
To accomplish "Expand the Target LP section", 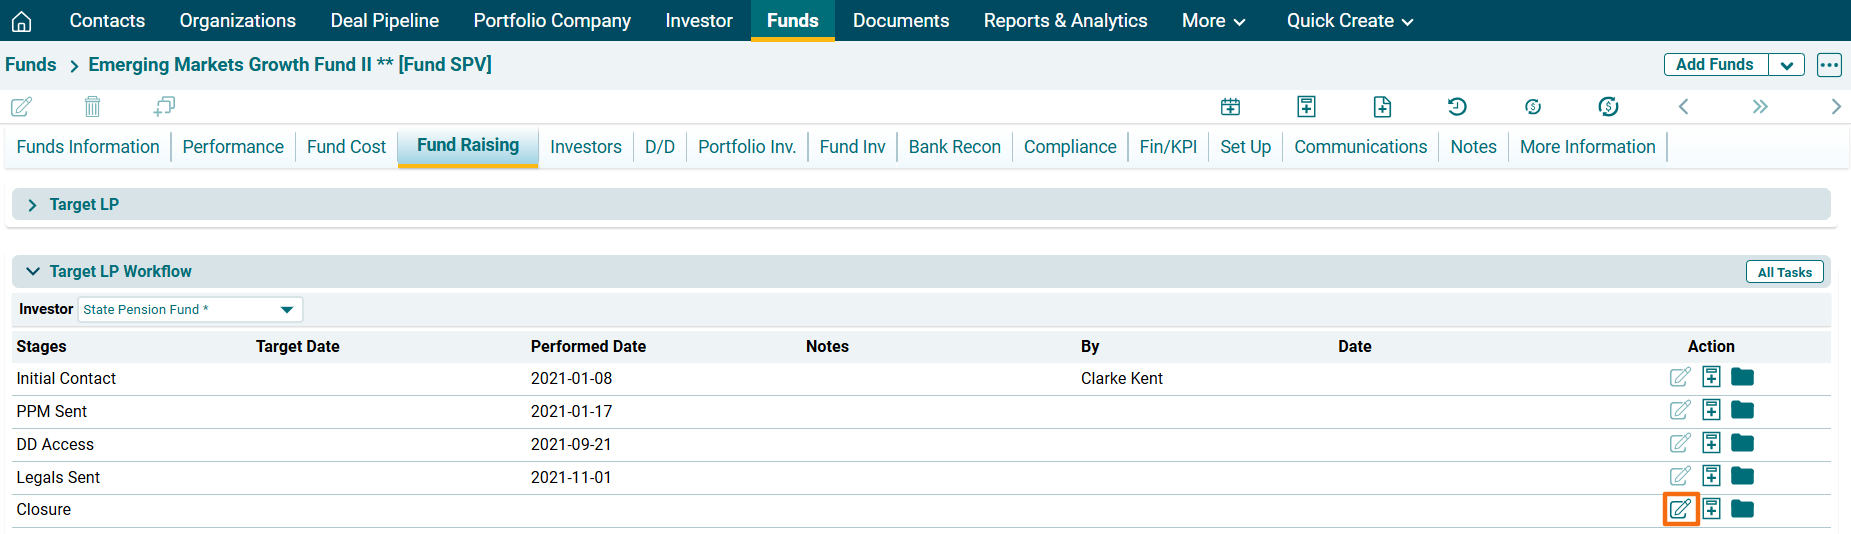I will pos(32,205).
